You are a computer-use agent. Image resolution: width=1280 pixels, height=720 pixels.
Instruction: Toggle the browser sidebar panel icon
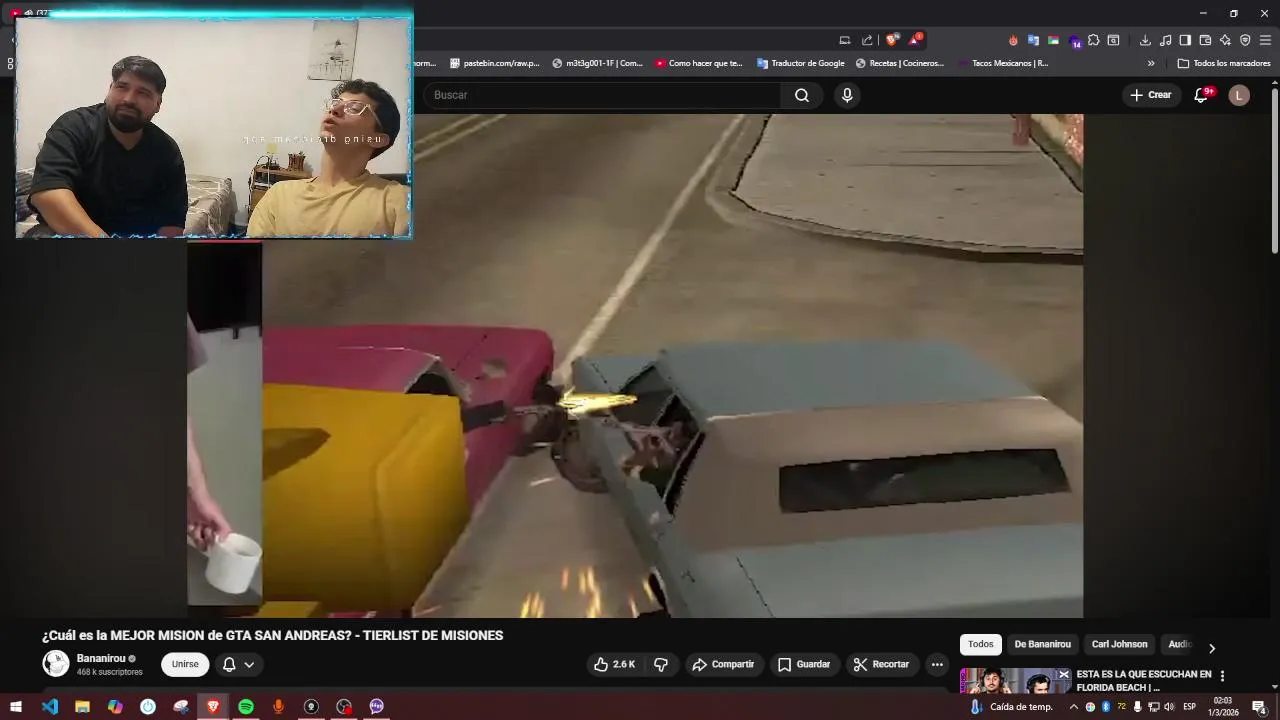[1185, 40]
